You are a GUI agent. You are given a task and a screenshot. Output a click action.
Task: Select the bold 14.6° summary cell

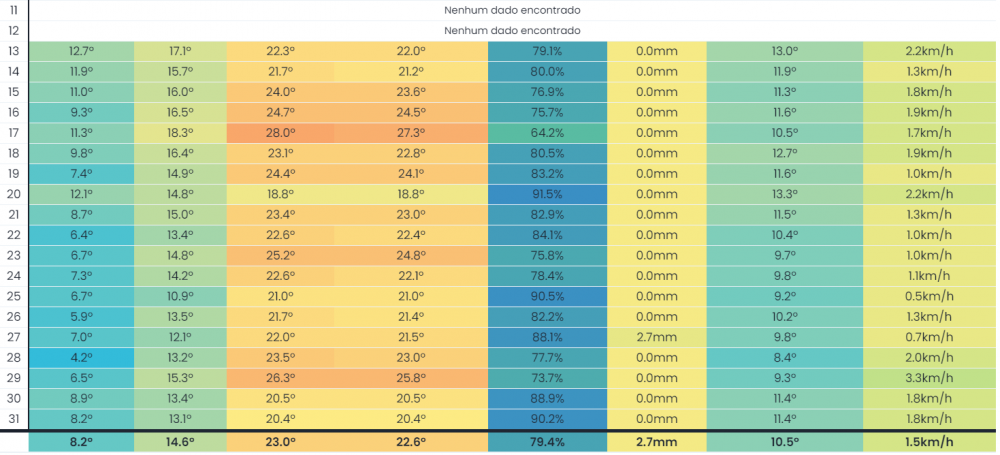(180, 442)
